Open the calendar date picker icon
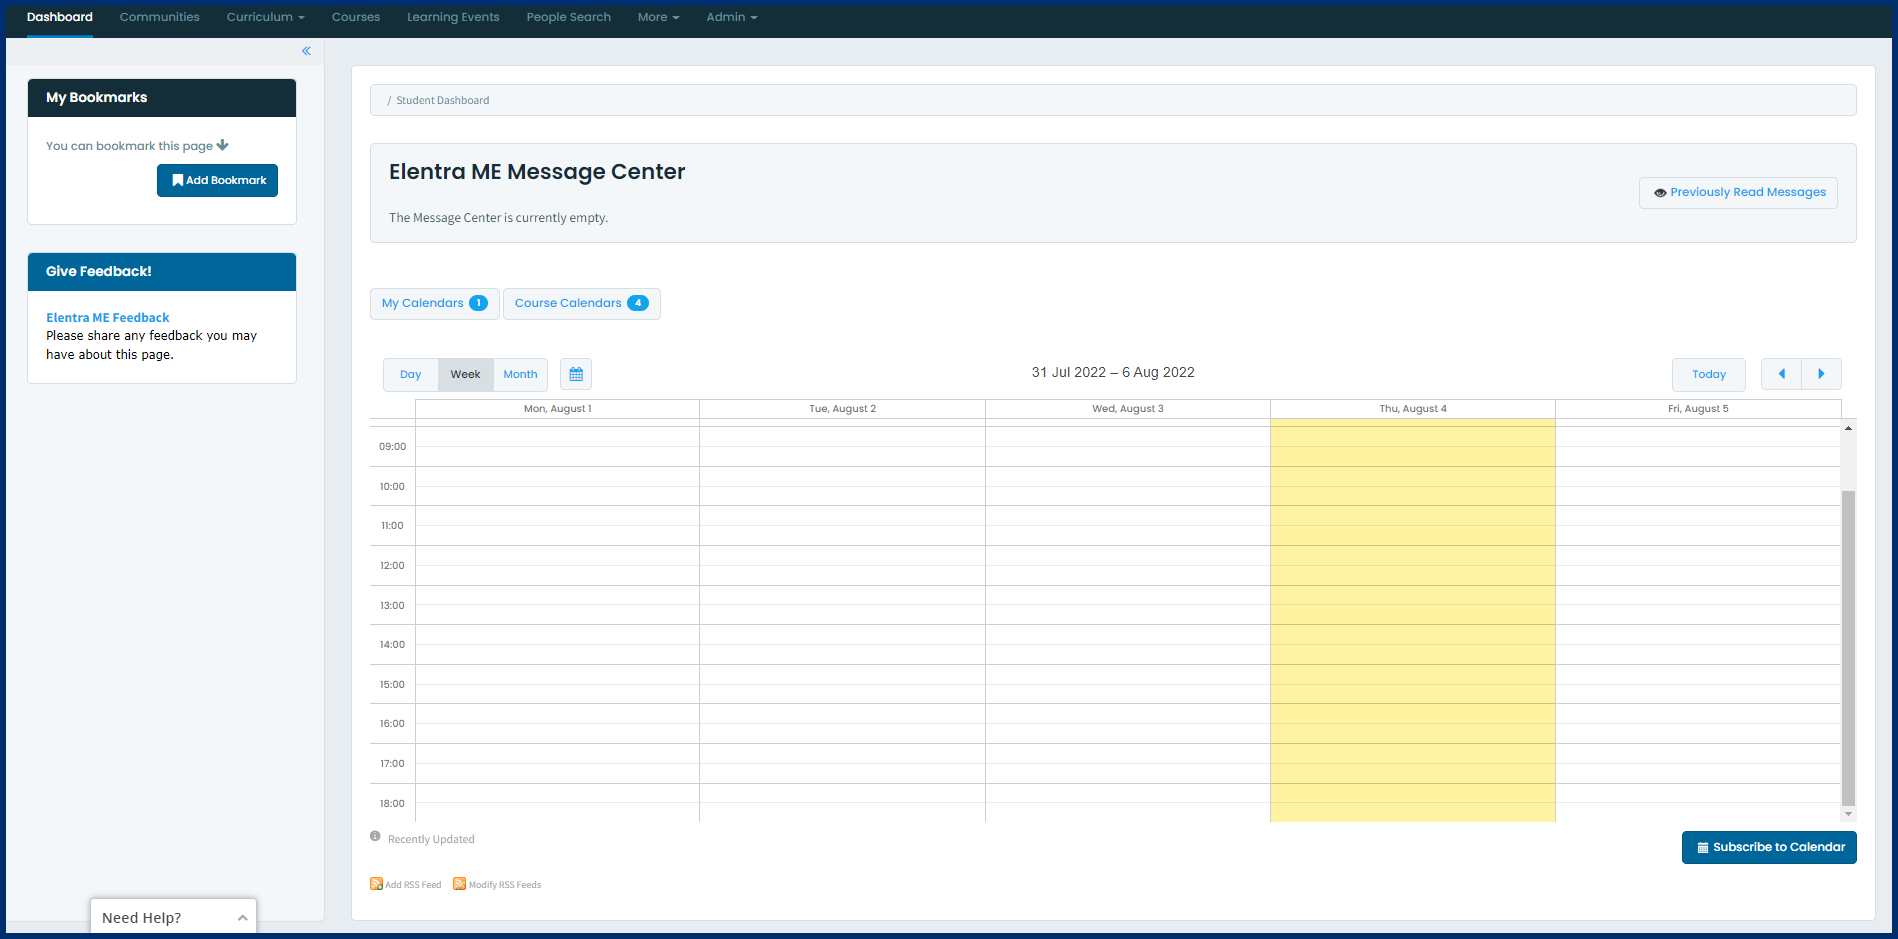 (576, 374)
